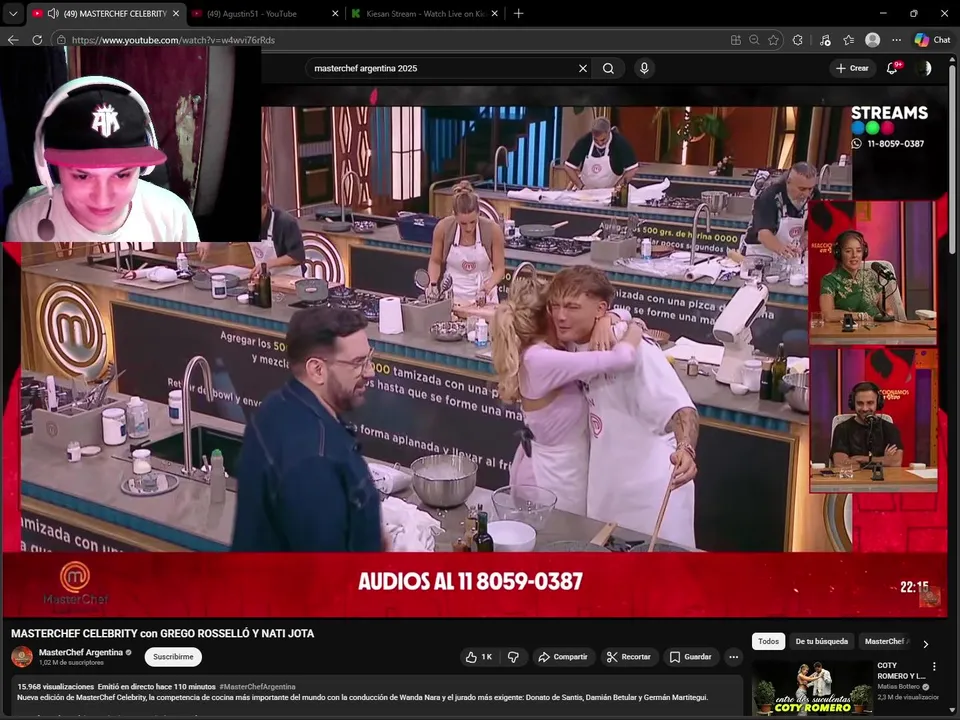Start voice search with microphone
The image size is (960, 720).
pyautogui.click(x=644, y=68)
